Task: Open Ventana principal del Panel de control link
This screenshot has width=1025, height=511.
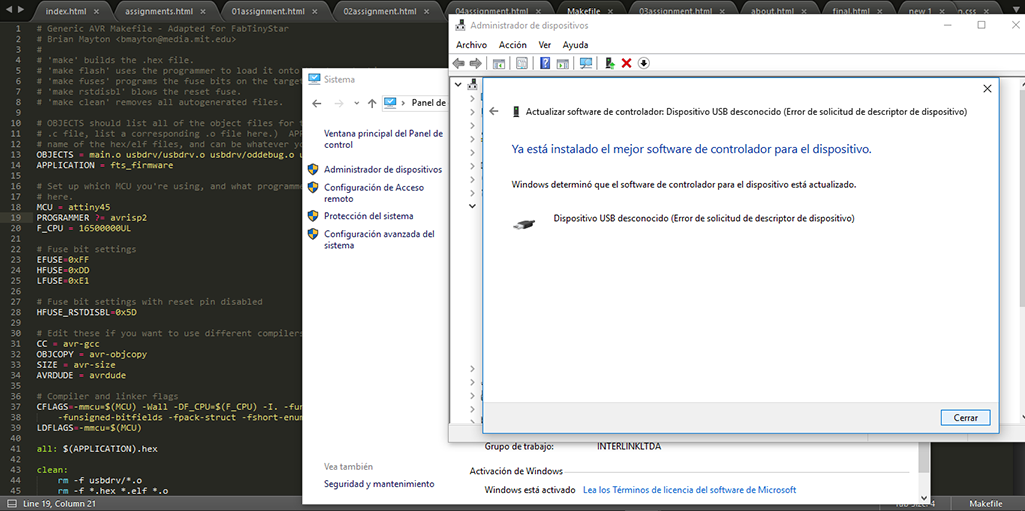Action: [383, 139]
